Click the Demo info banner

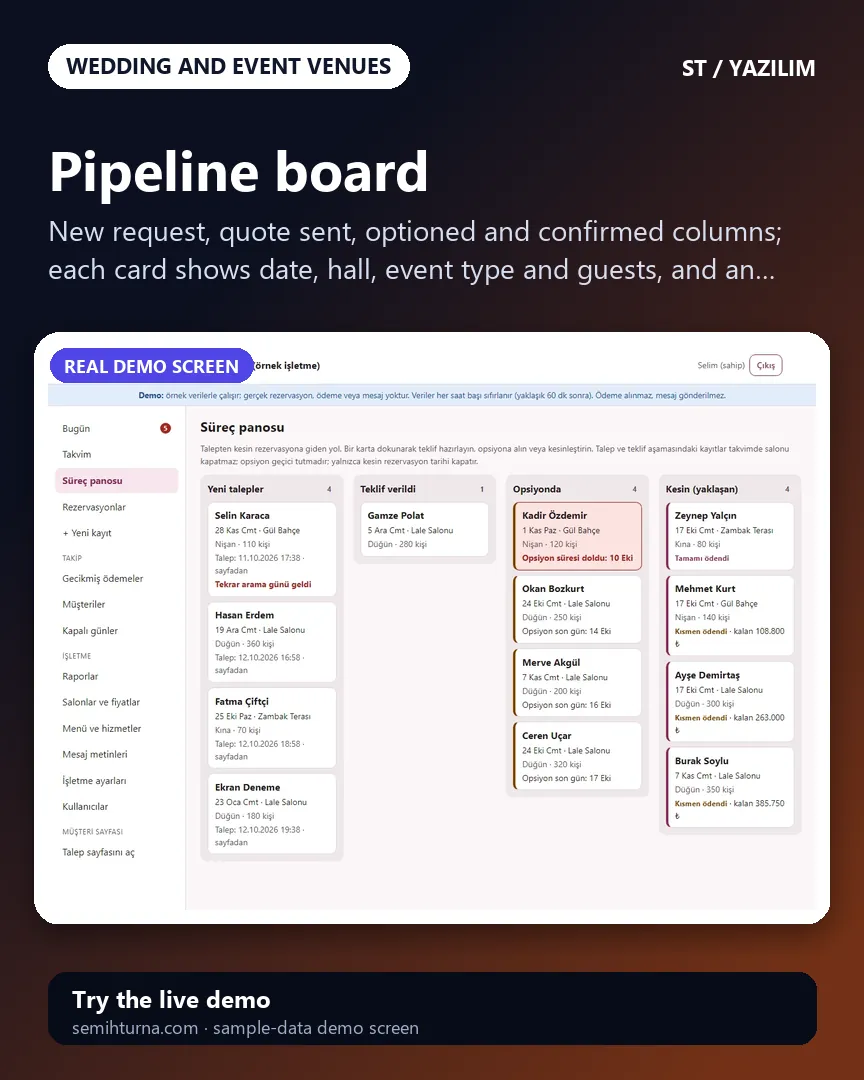coord(432,395)
